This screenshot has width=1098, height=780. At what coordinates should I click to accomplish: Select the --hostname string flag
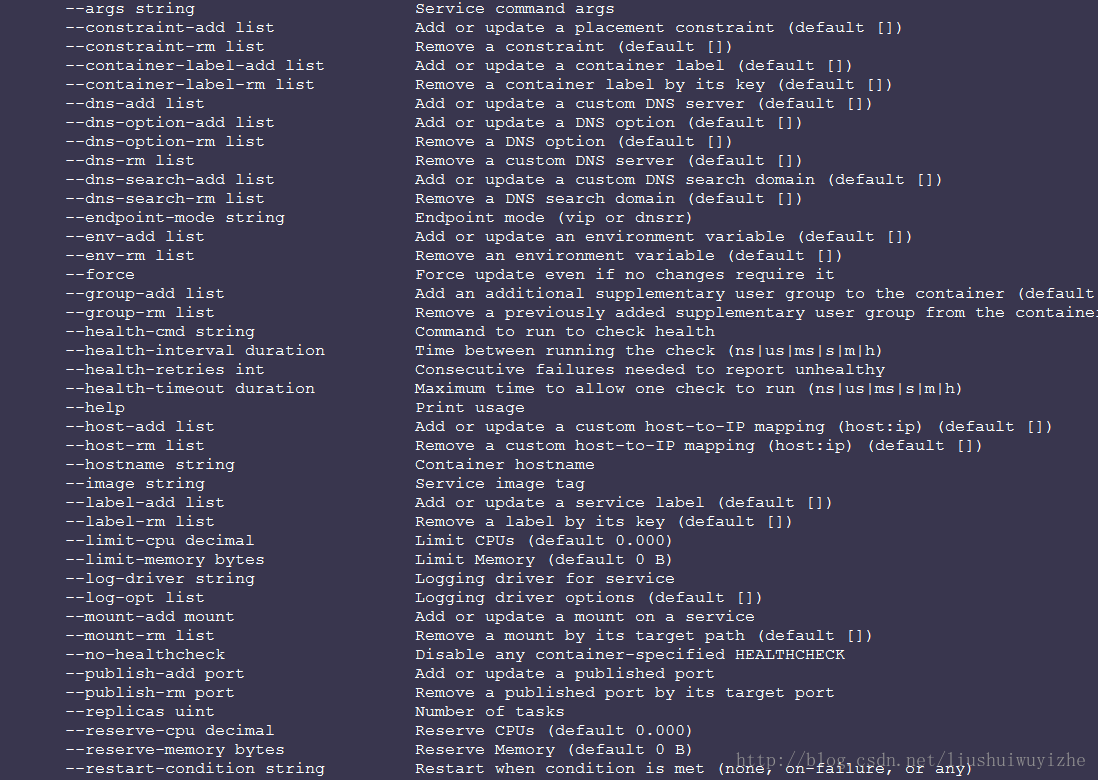150,465
